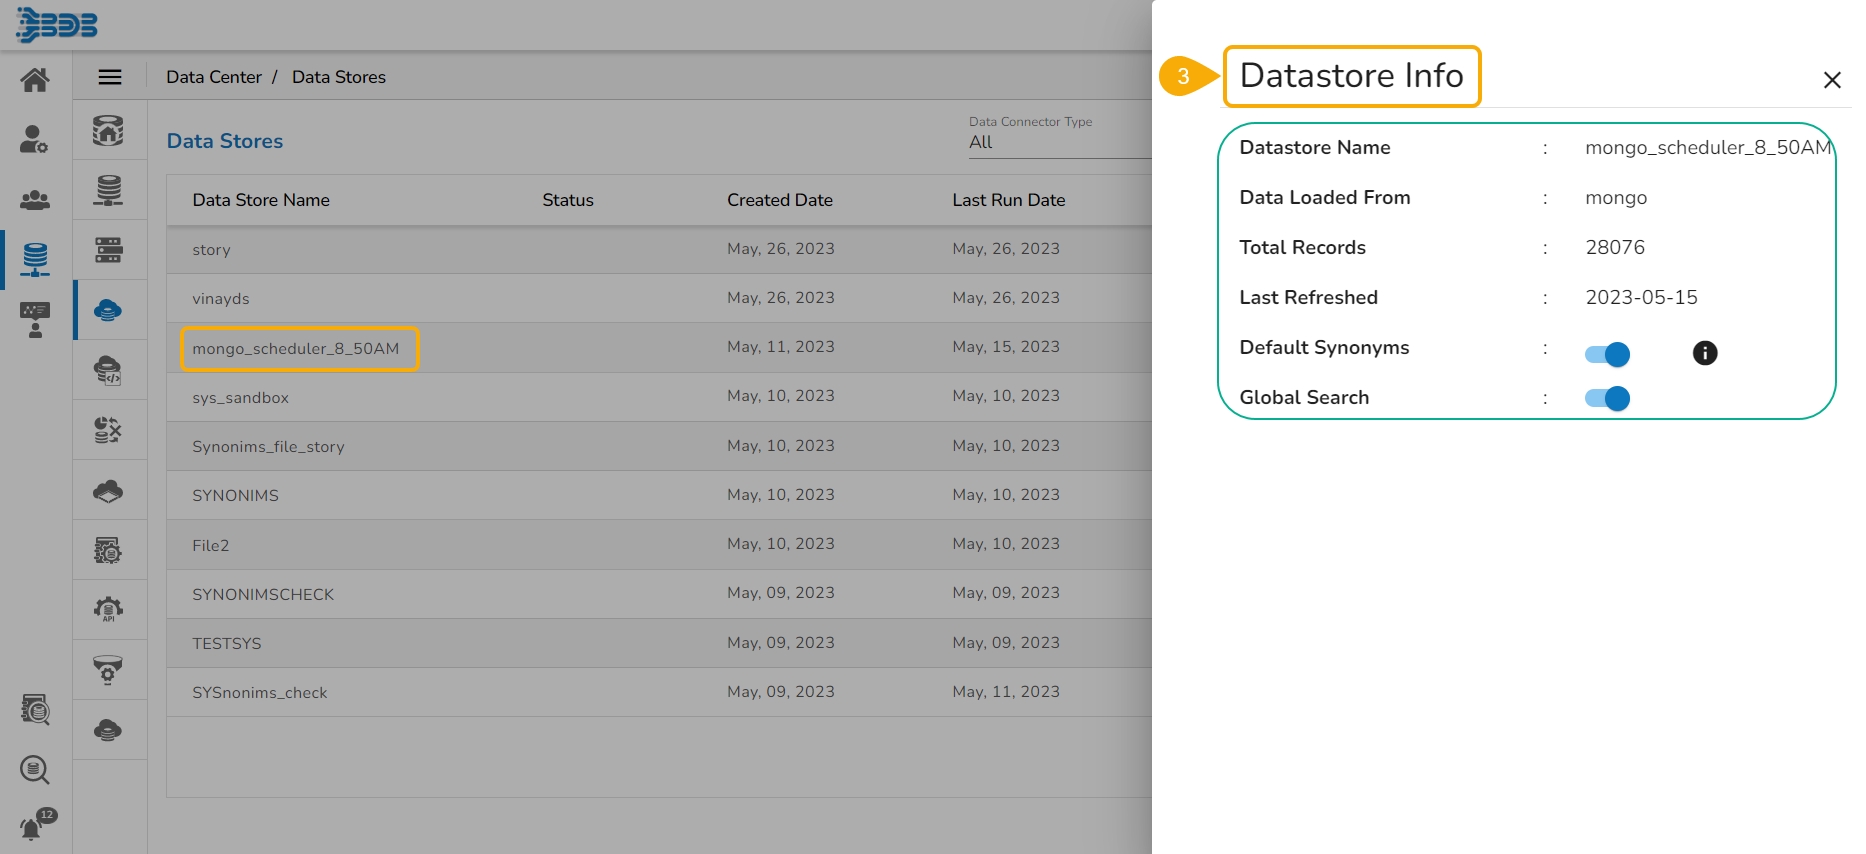Viewport: 1866px width, 854px height.
Task: Close the Datastore Info panel
Action: pos(1831,80)
